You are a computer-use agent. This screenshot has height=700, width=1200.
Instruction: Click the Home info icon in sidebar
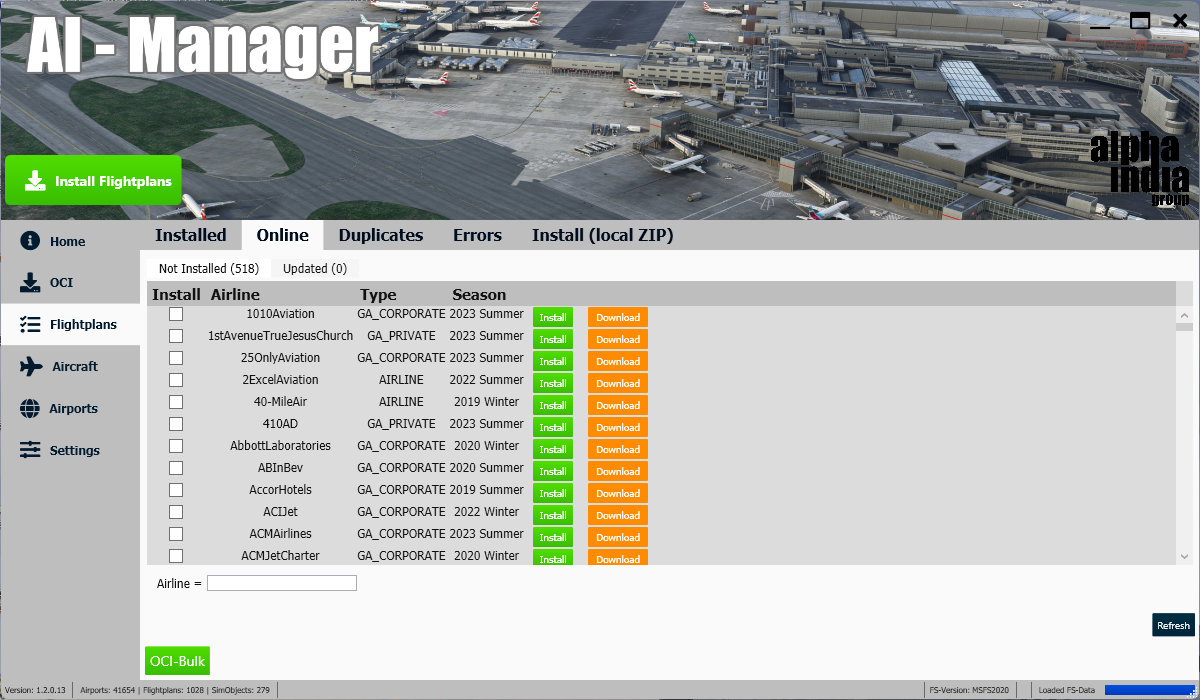coord(30,241)
